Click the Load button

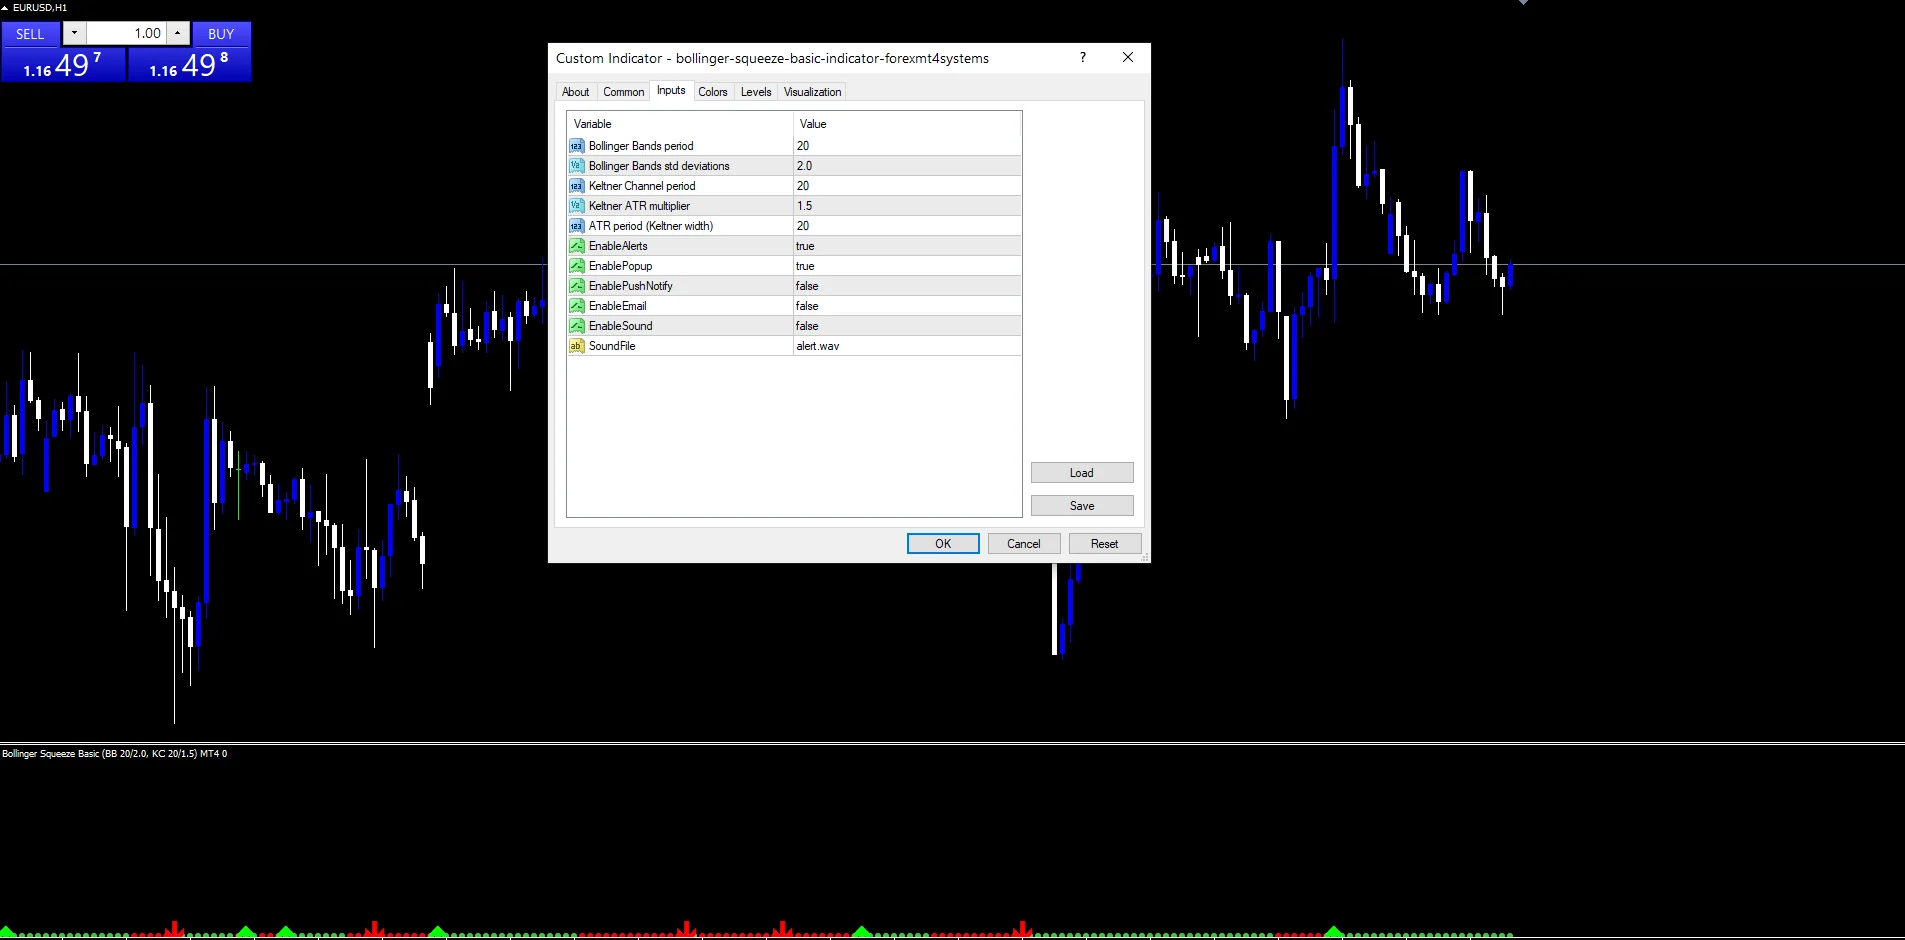point(1082,473)
